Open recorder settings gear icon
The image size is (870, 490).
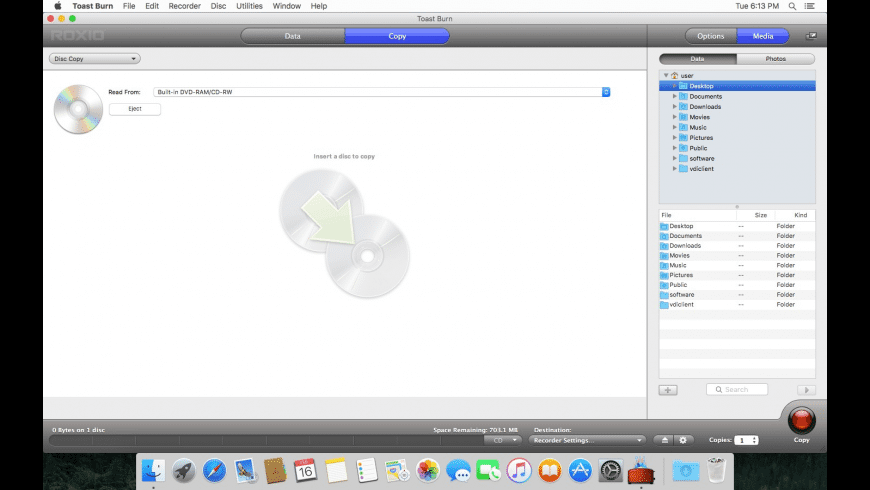tap(683, 440)
